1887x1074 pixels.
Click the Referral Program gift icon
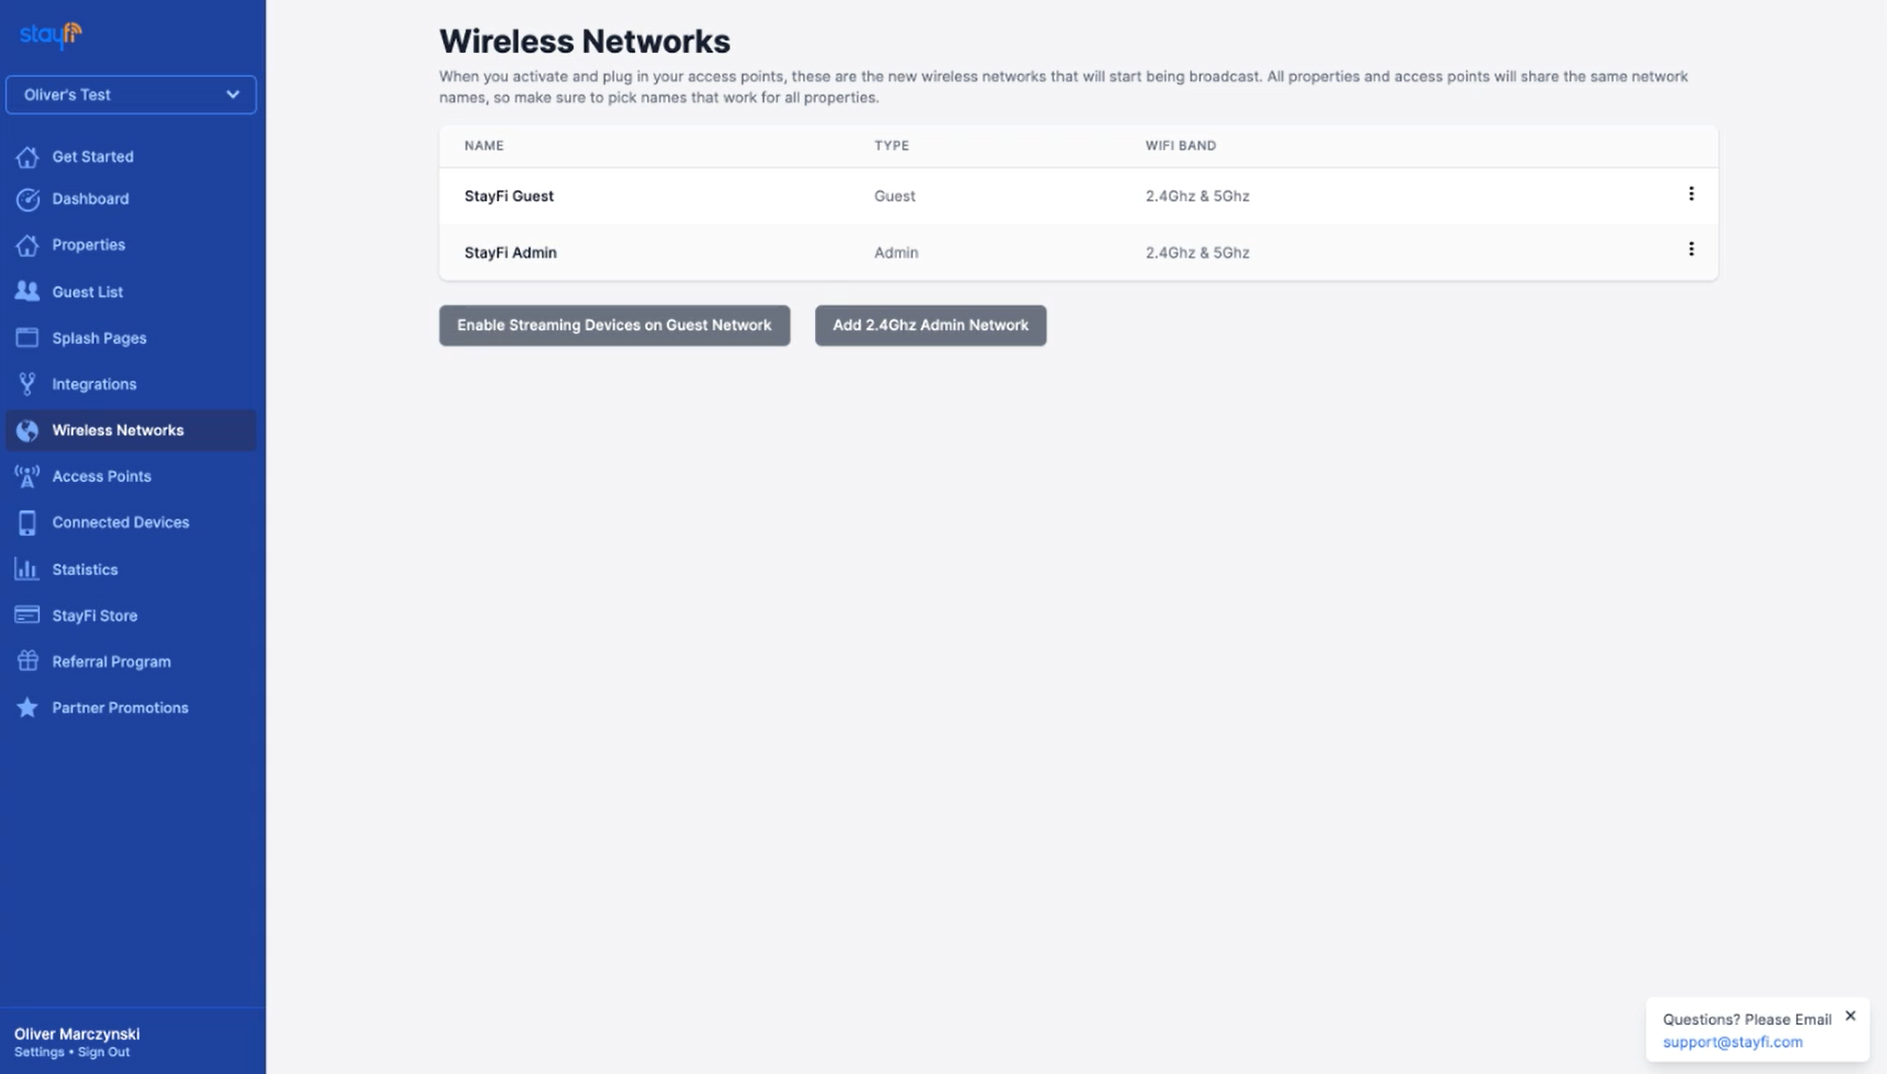tap(27, 661)
